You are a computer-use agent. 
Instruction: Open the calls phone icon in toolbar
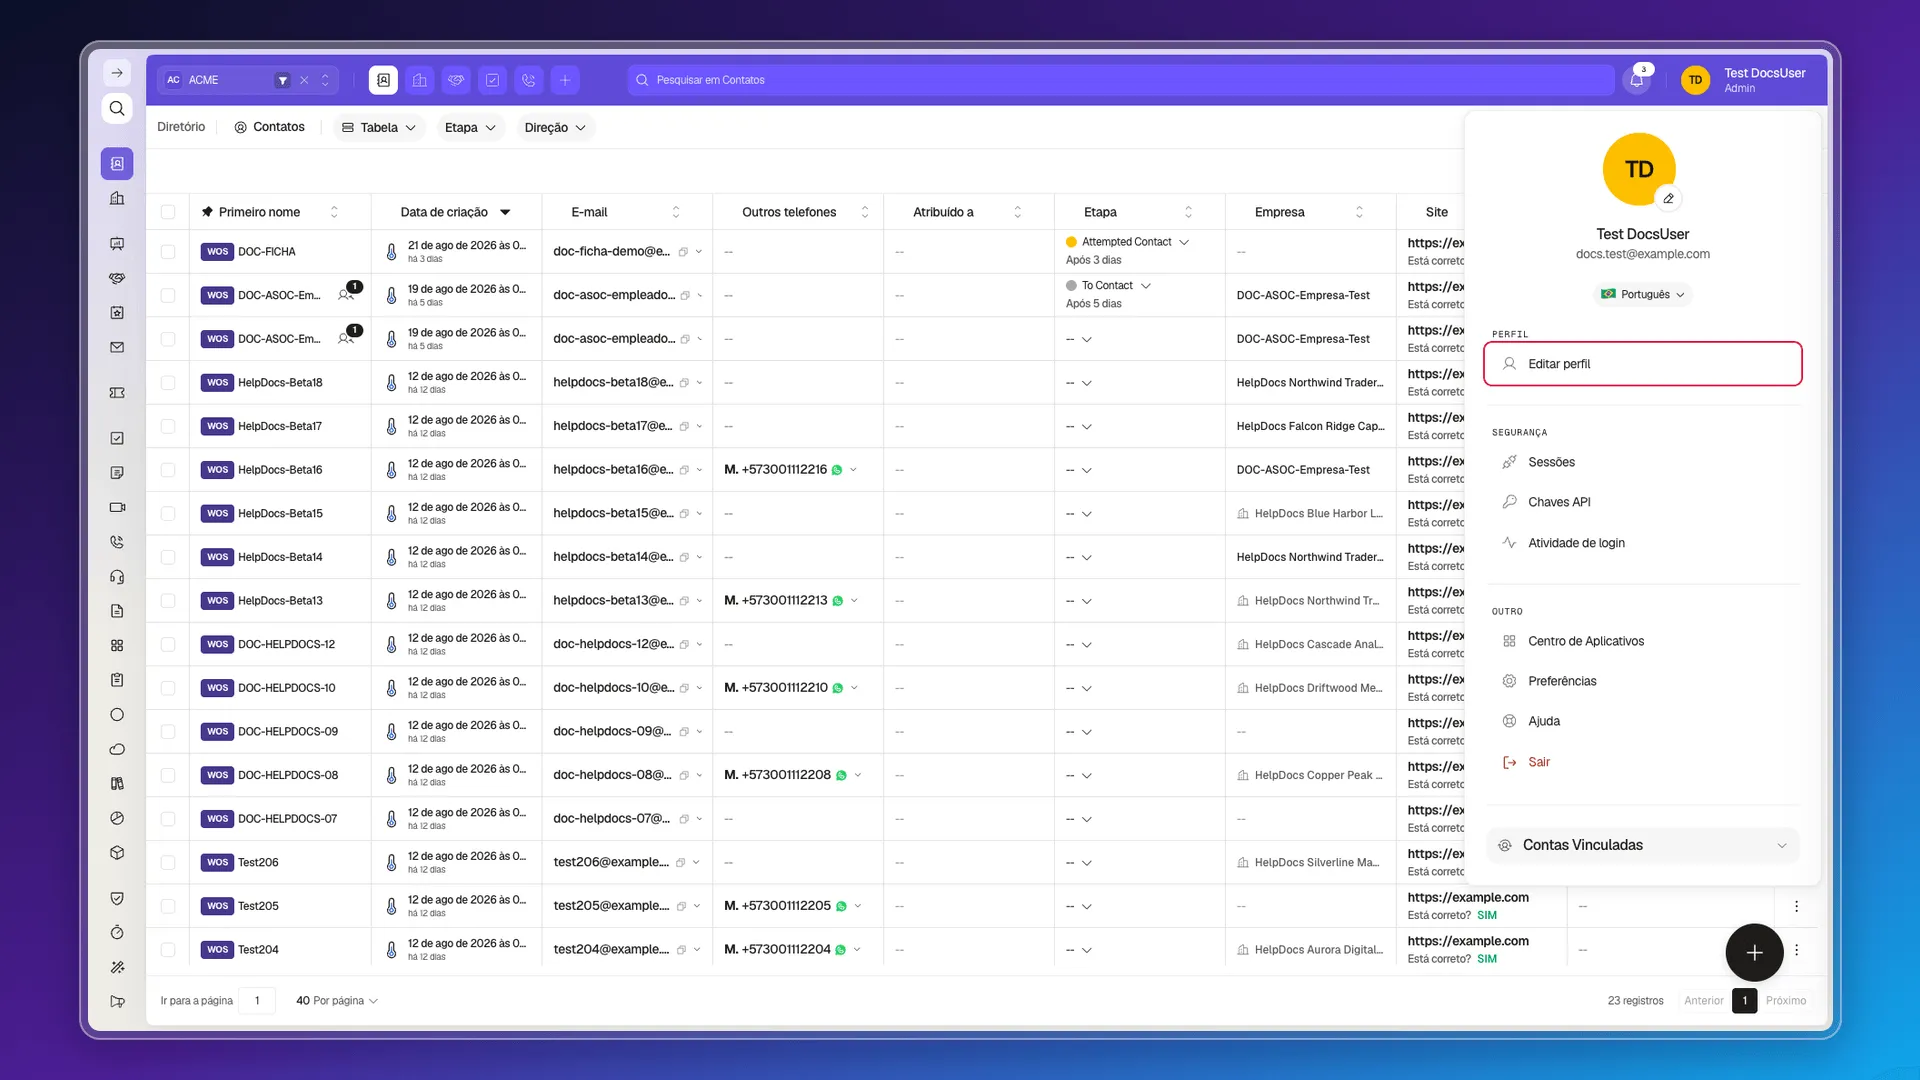[529, 80]
